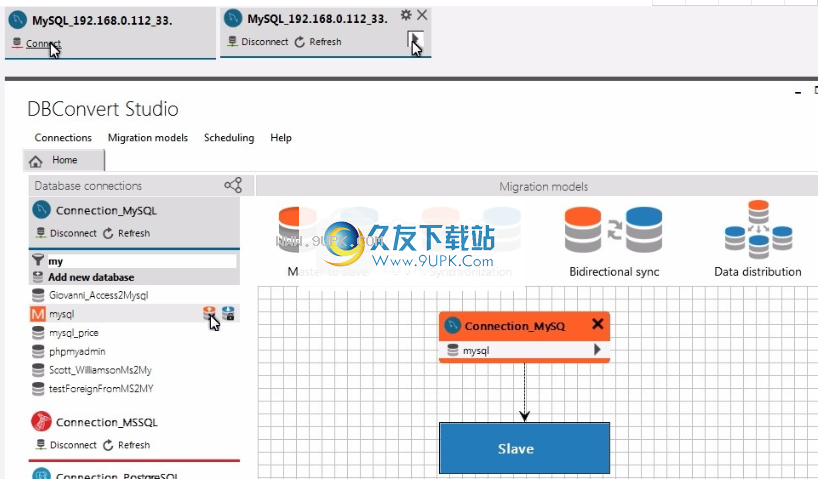Image resolution: width=824 pixels, height=488 pixels.
Task: Select phpmyadmin database
Action: point(77,351)
